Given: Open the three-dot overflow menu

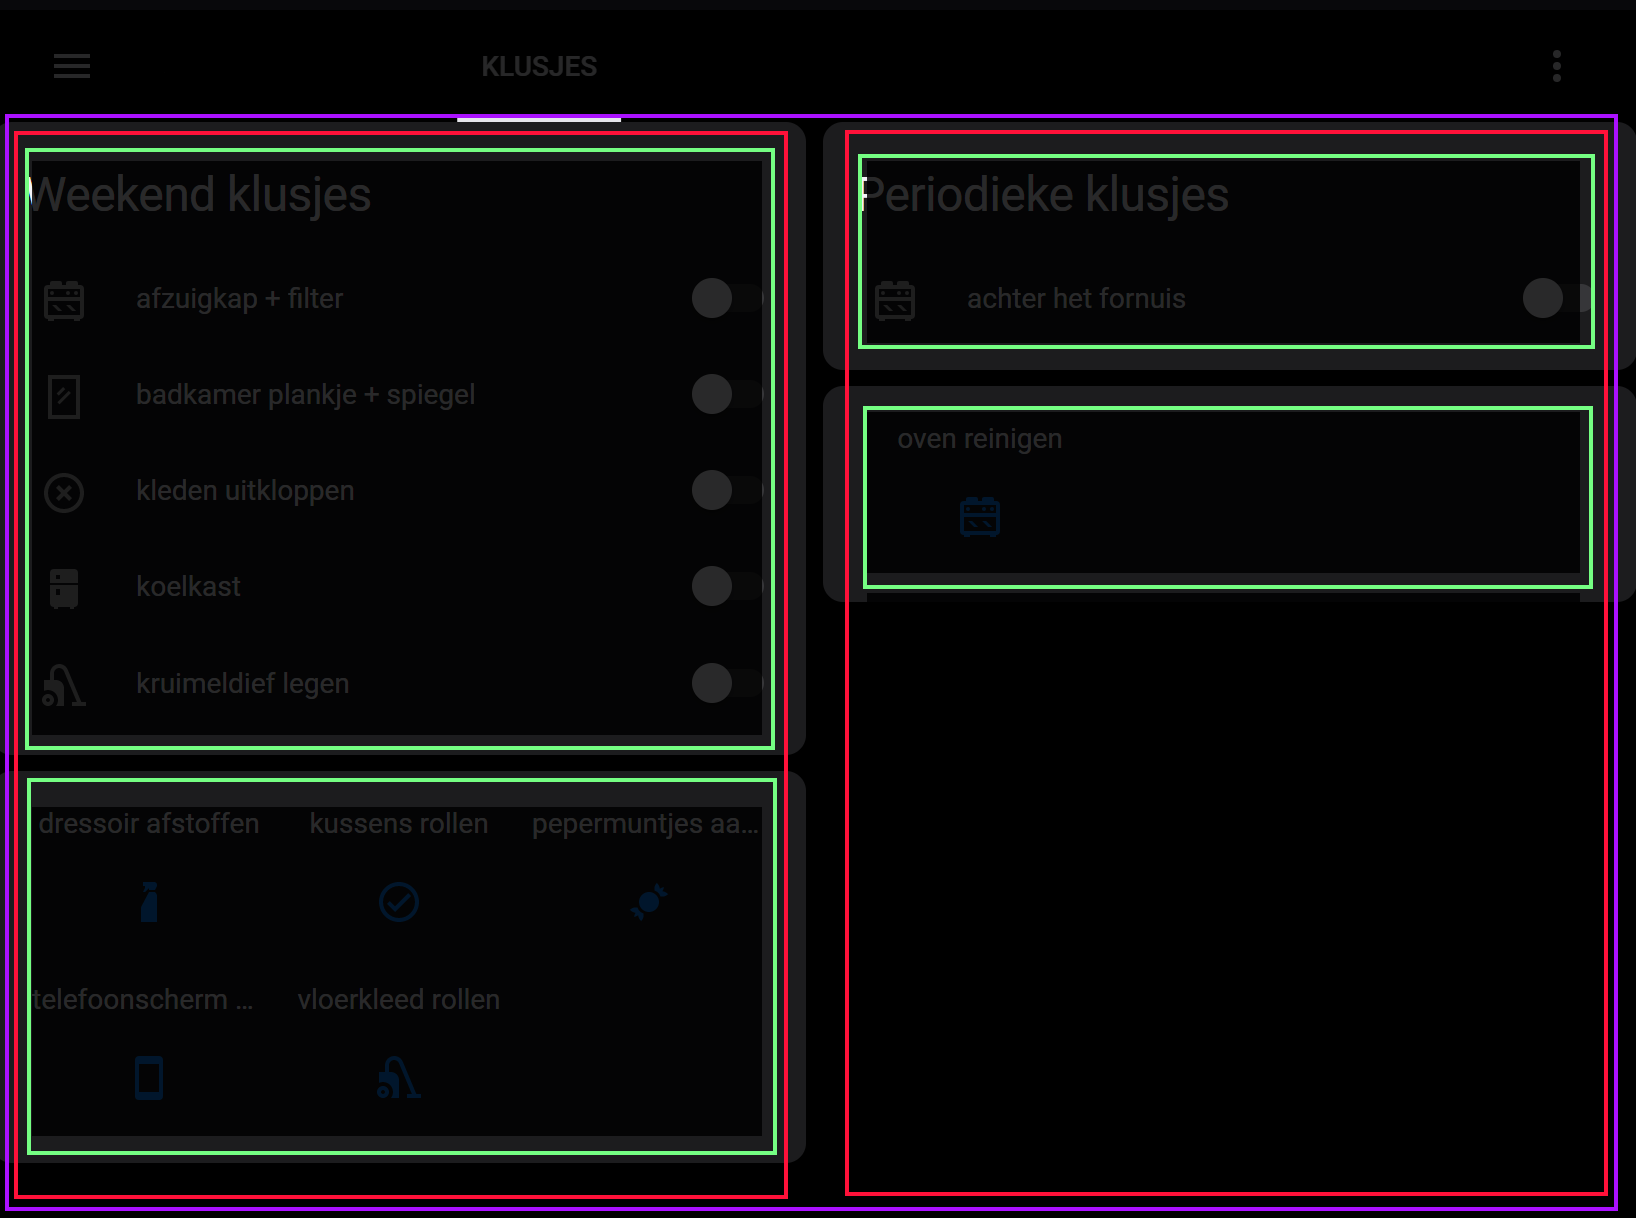Looking at the screenshot, I should pyautogui.click(x=1556, y=66).
